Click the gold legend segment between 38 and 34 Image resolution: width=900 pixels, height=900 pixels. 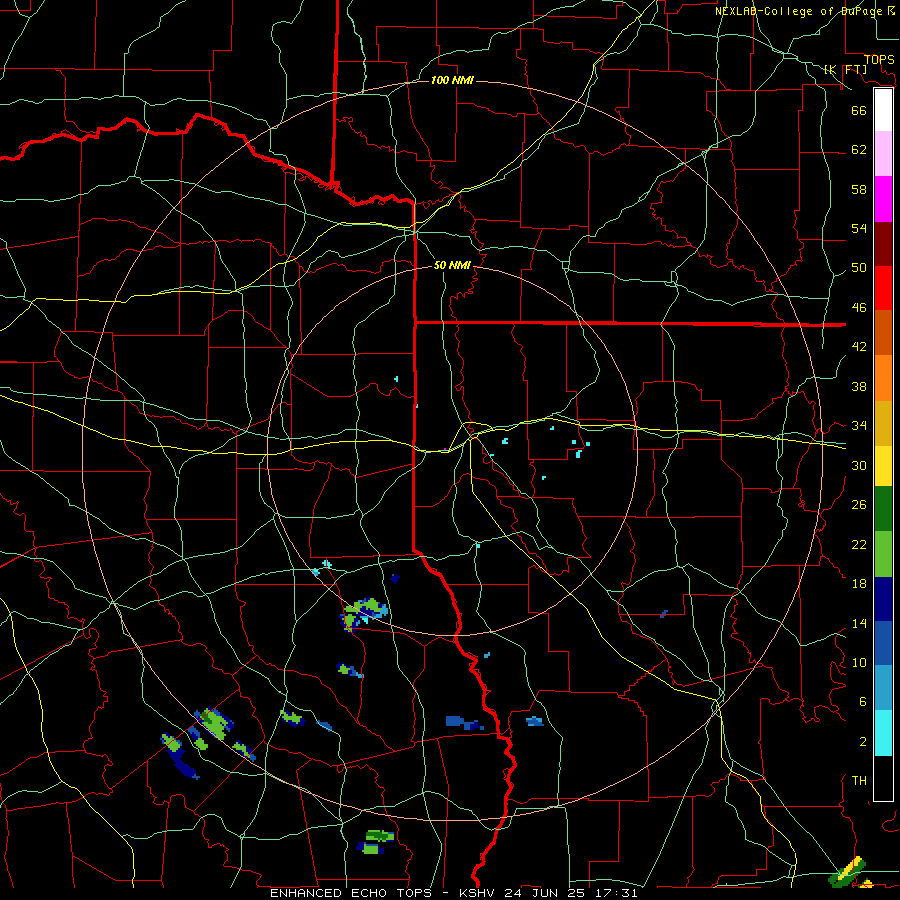coord(883,423)
